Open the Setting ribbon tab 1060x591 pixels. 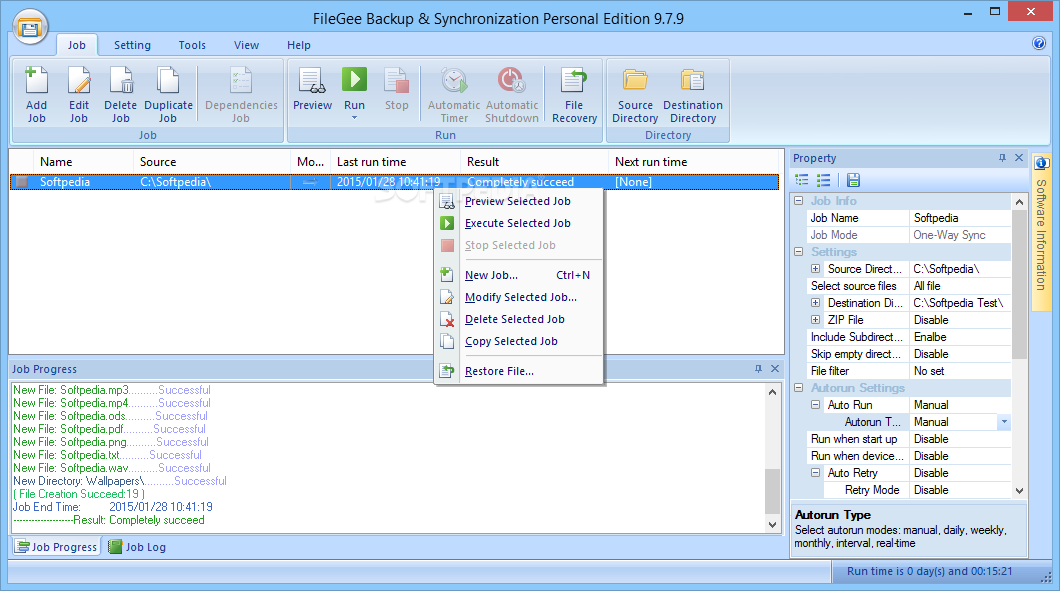pos(132,45)
